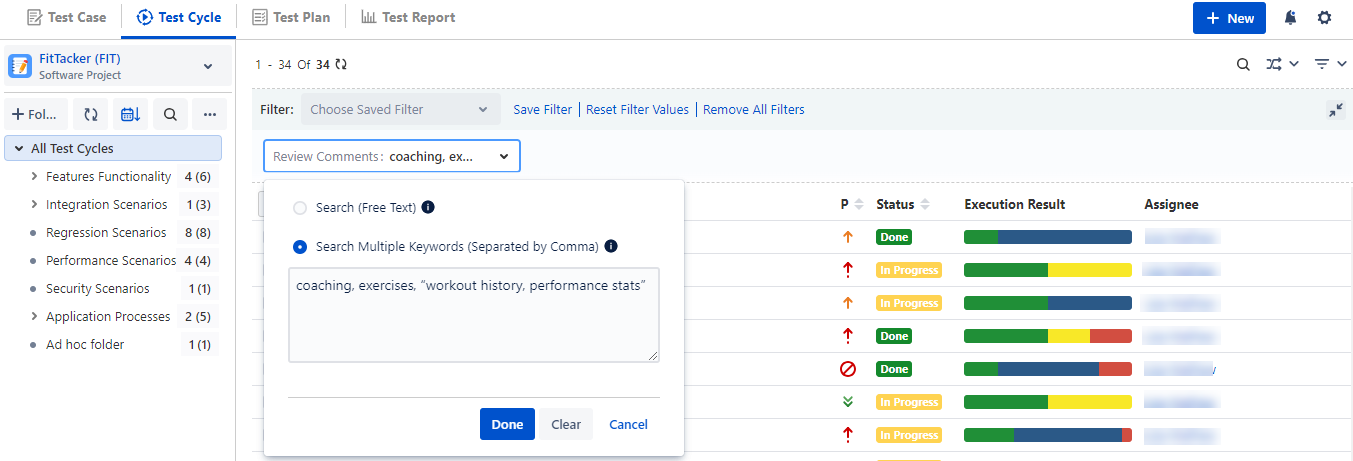Click the Execution Result column header
The height and width of the screenshot is (461, 1353).
[1015, 204]
